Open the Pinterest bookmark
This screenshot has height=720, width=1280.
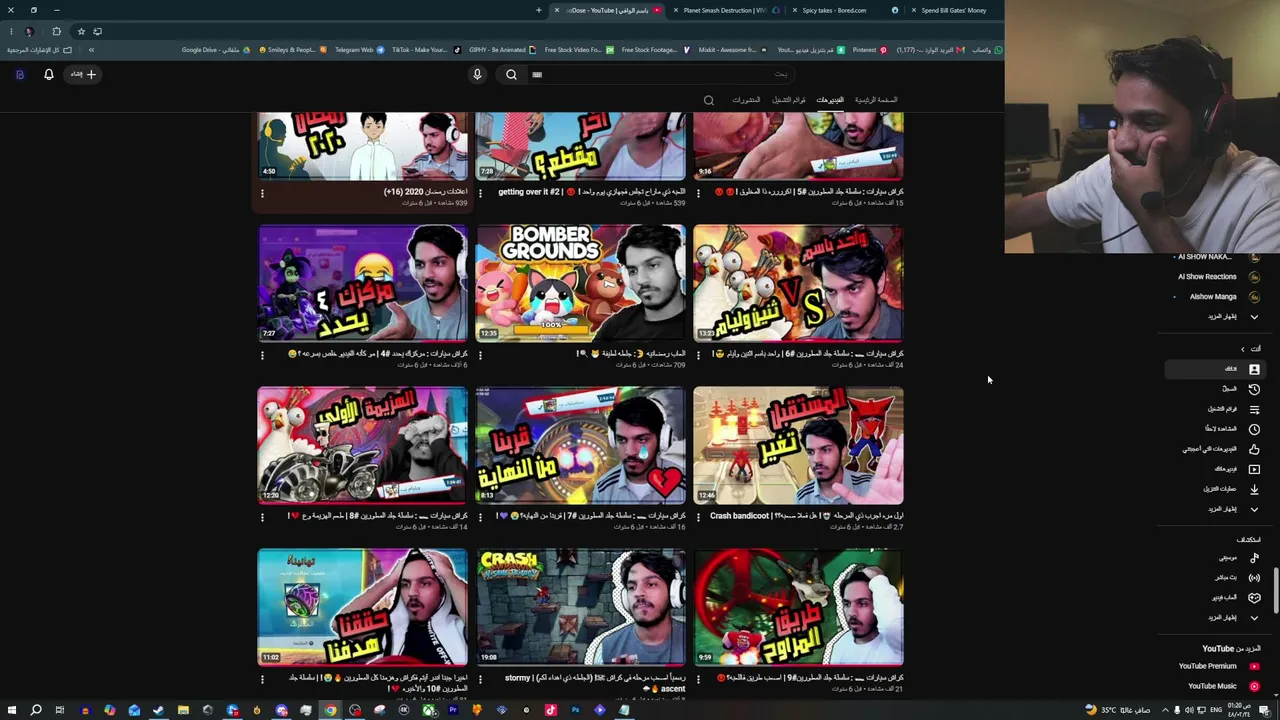click(869, 50)
